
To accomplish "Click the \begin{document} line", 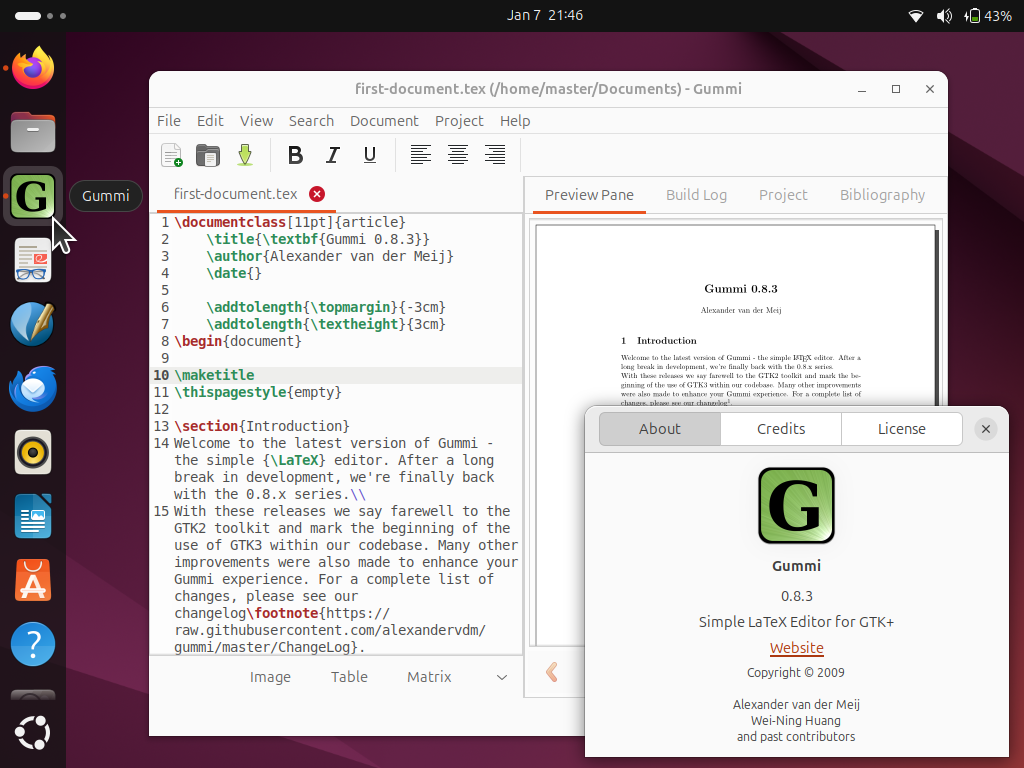I will pos(238,341).
